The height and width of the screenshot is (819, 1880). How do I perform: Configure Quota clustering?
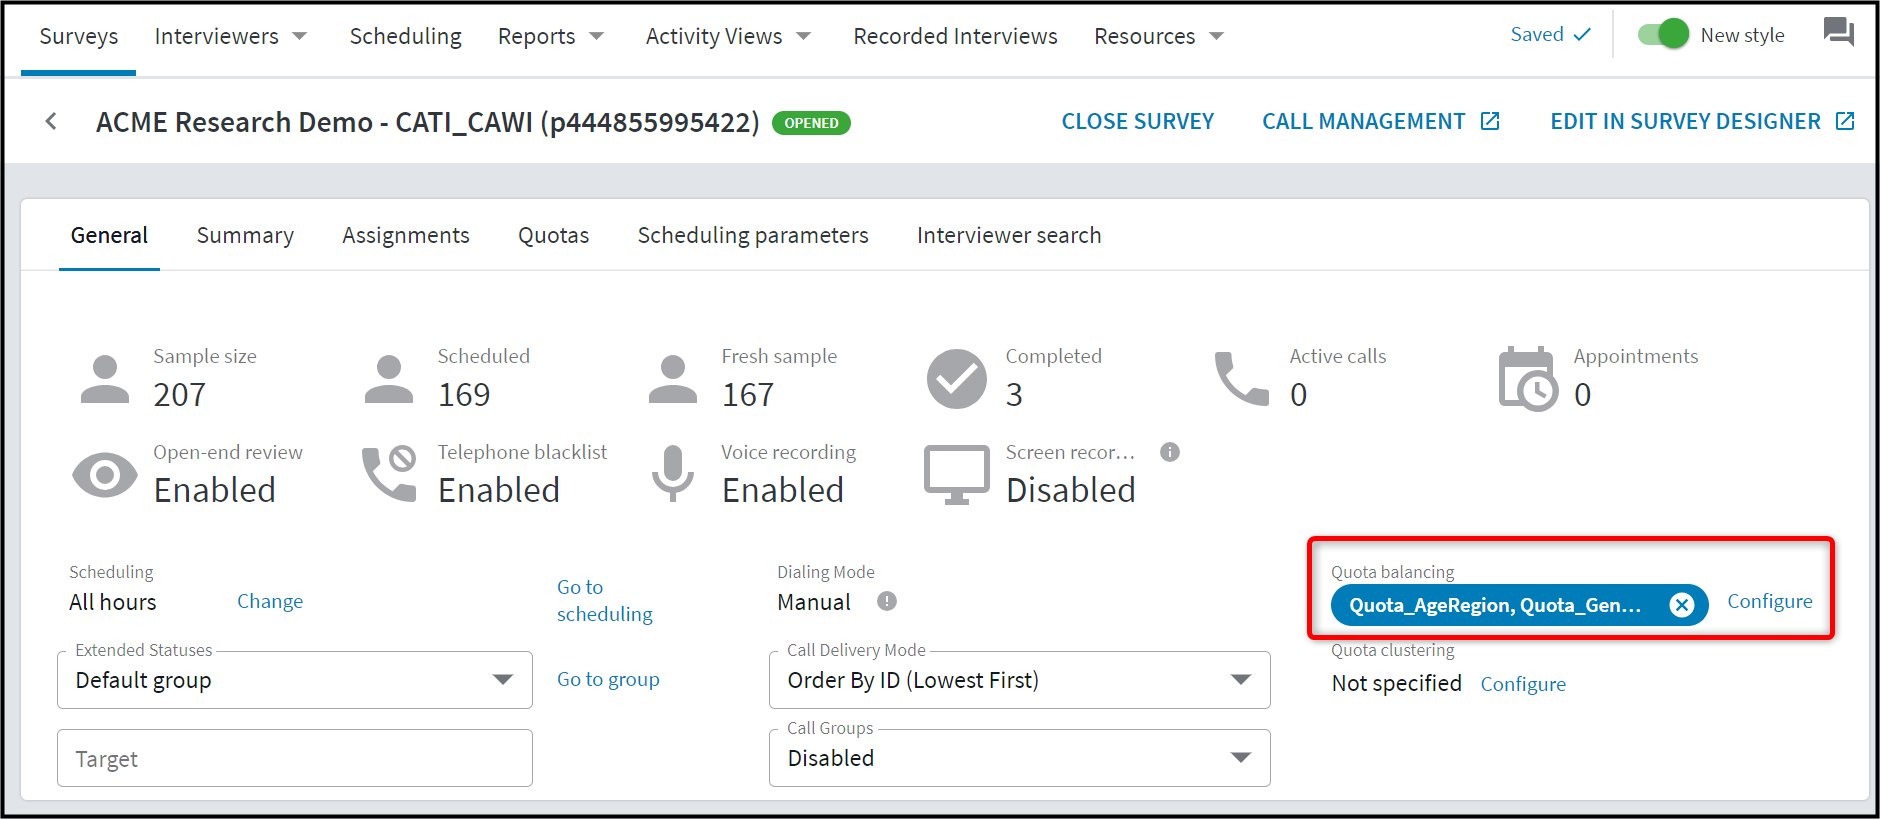1523,684
